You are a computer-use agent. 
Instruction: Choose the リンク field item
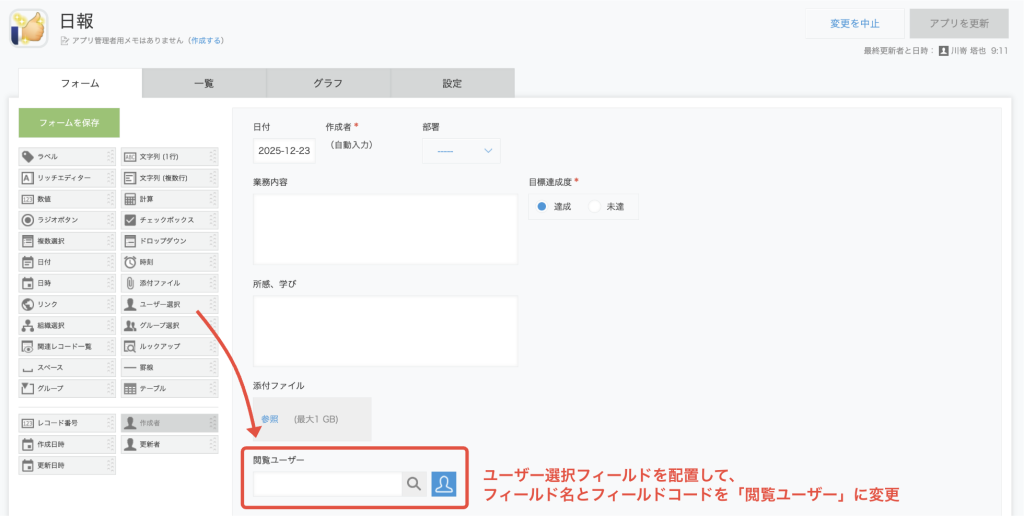tap(67, 304)
